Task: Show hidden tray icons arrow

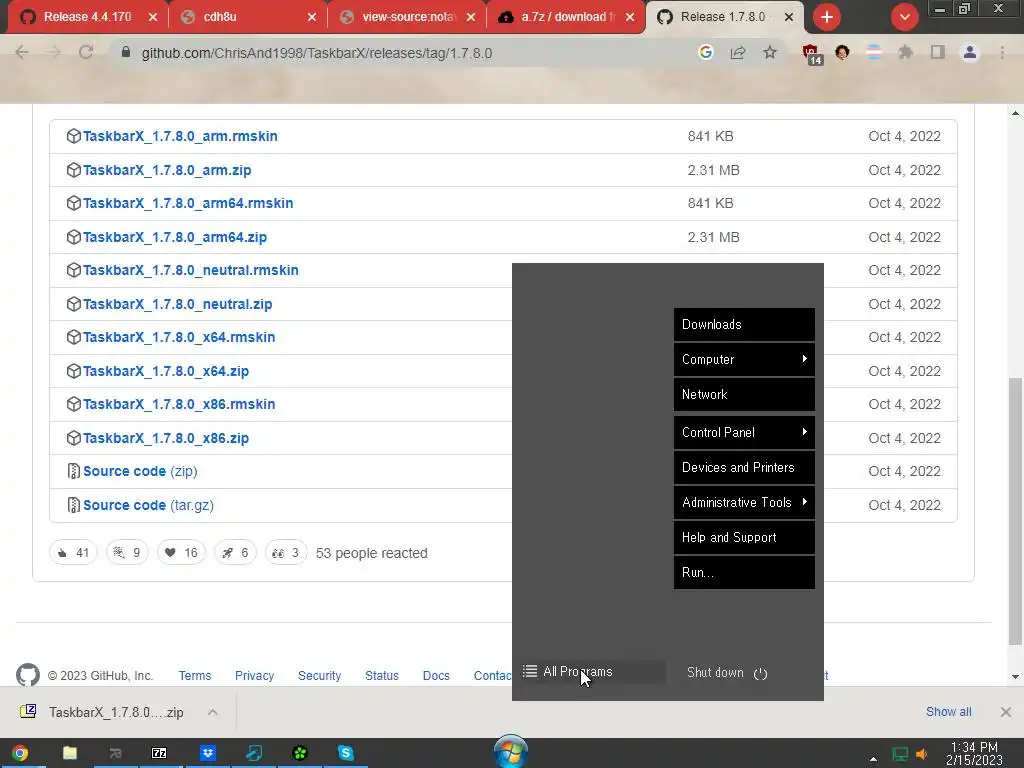Action: (873, 758)
